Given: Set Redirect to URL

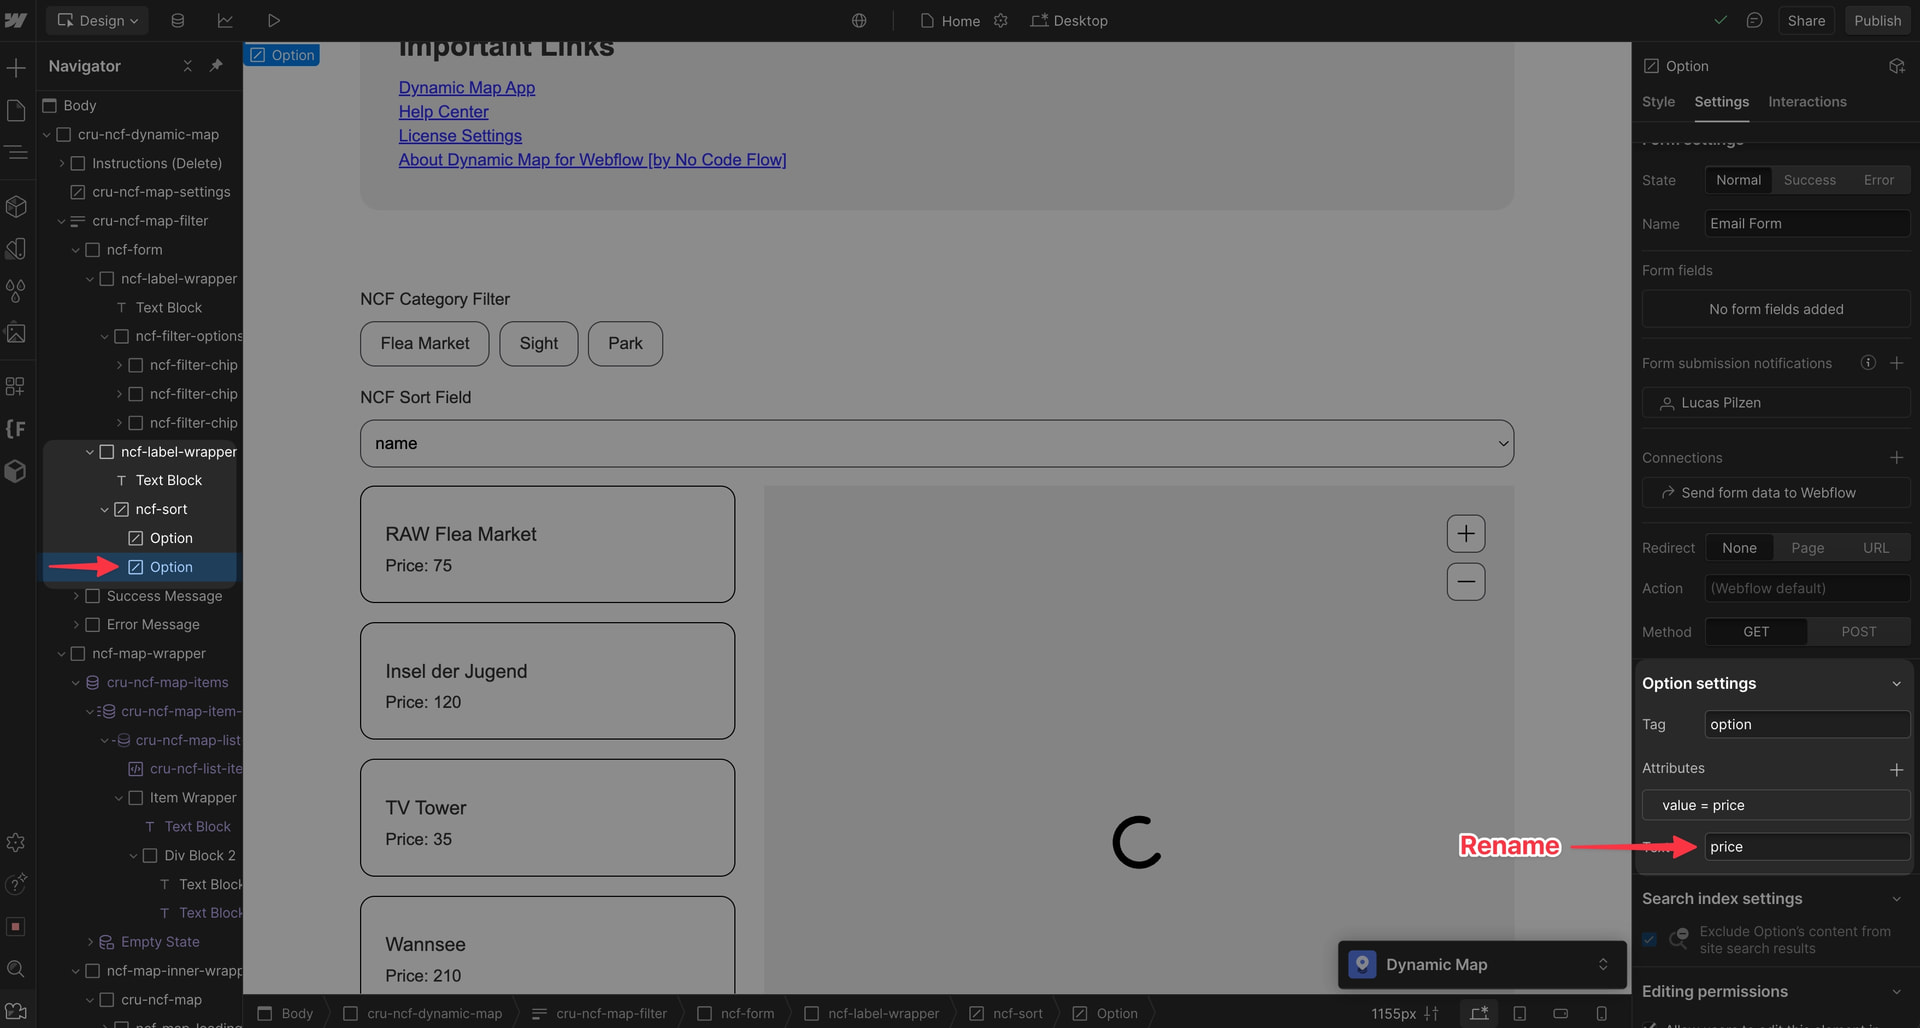Looking at the screenshot, I should click(x=1876, y=548).
